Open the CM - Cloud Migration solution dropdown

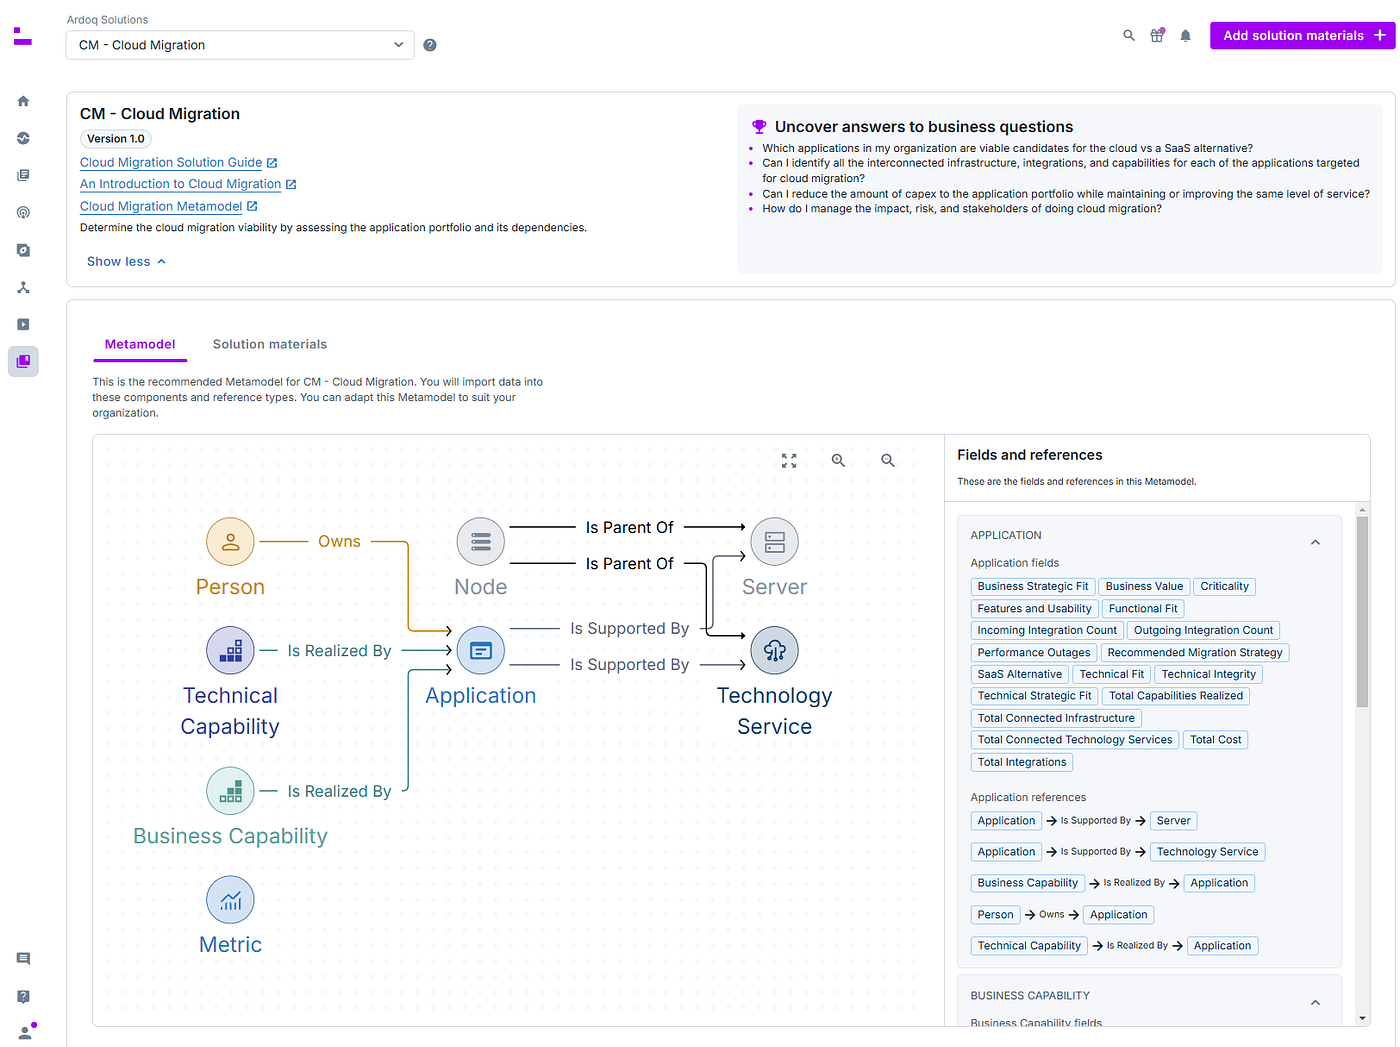point(239,44)
